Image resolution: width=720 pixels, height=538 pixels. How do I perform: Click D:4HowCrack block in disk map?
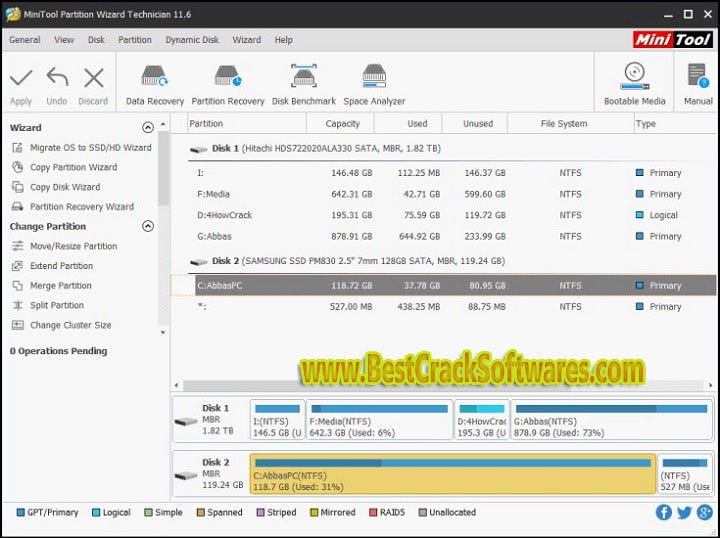pos(481,420)
